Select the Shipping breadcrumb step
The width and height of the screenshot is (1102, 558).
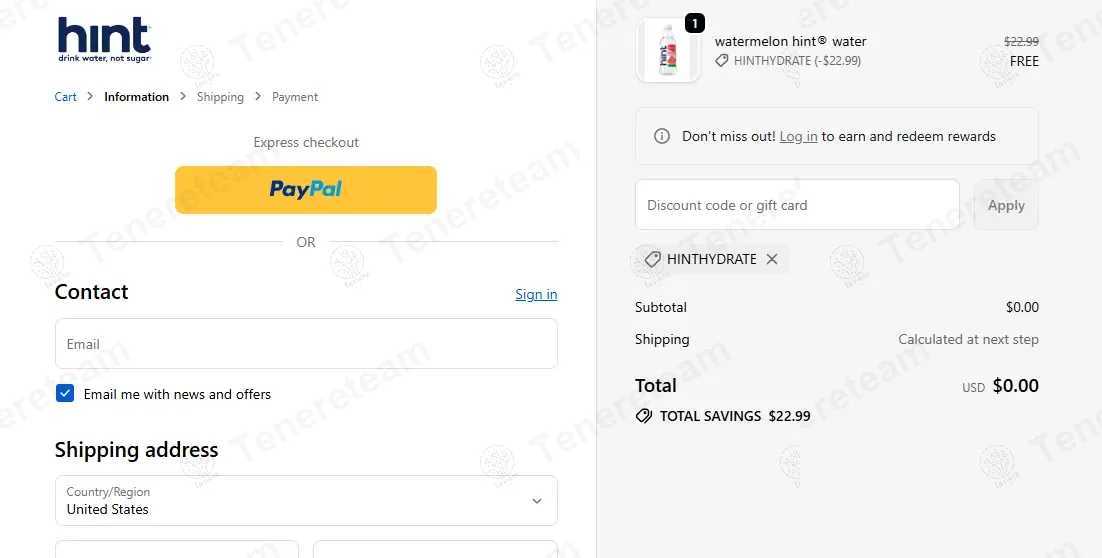[220, 97]
